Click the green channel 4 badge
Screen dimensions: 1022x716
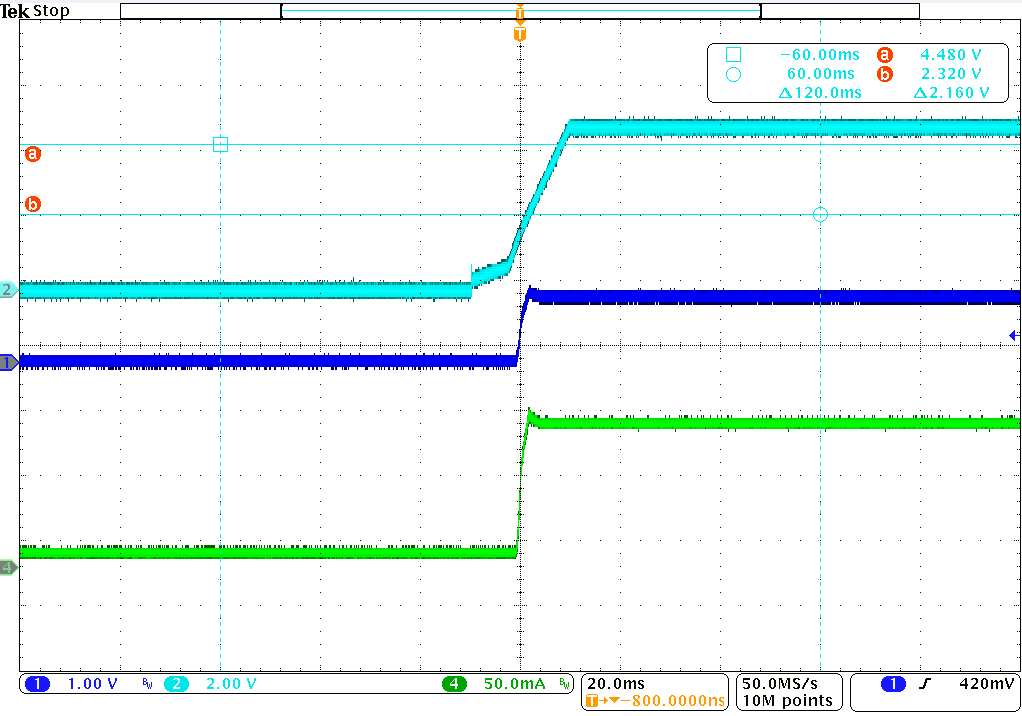(455, 684)
